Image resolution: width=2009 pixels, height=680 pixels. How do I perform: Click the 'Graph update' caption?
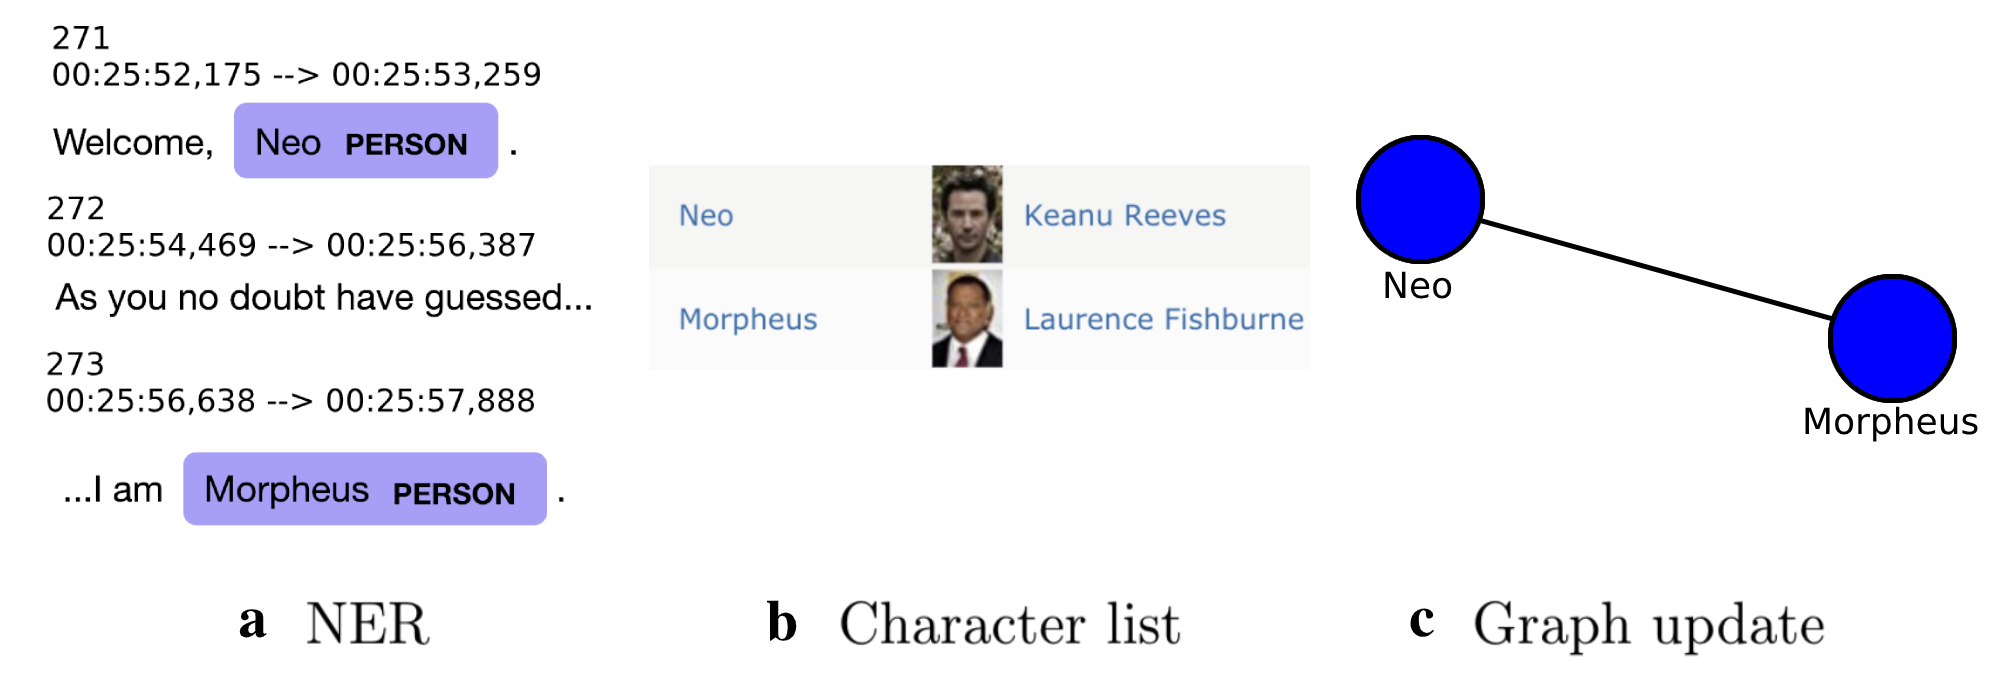pos(1649,626)
